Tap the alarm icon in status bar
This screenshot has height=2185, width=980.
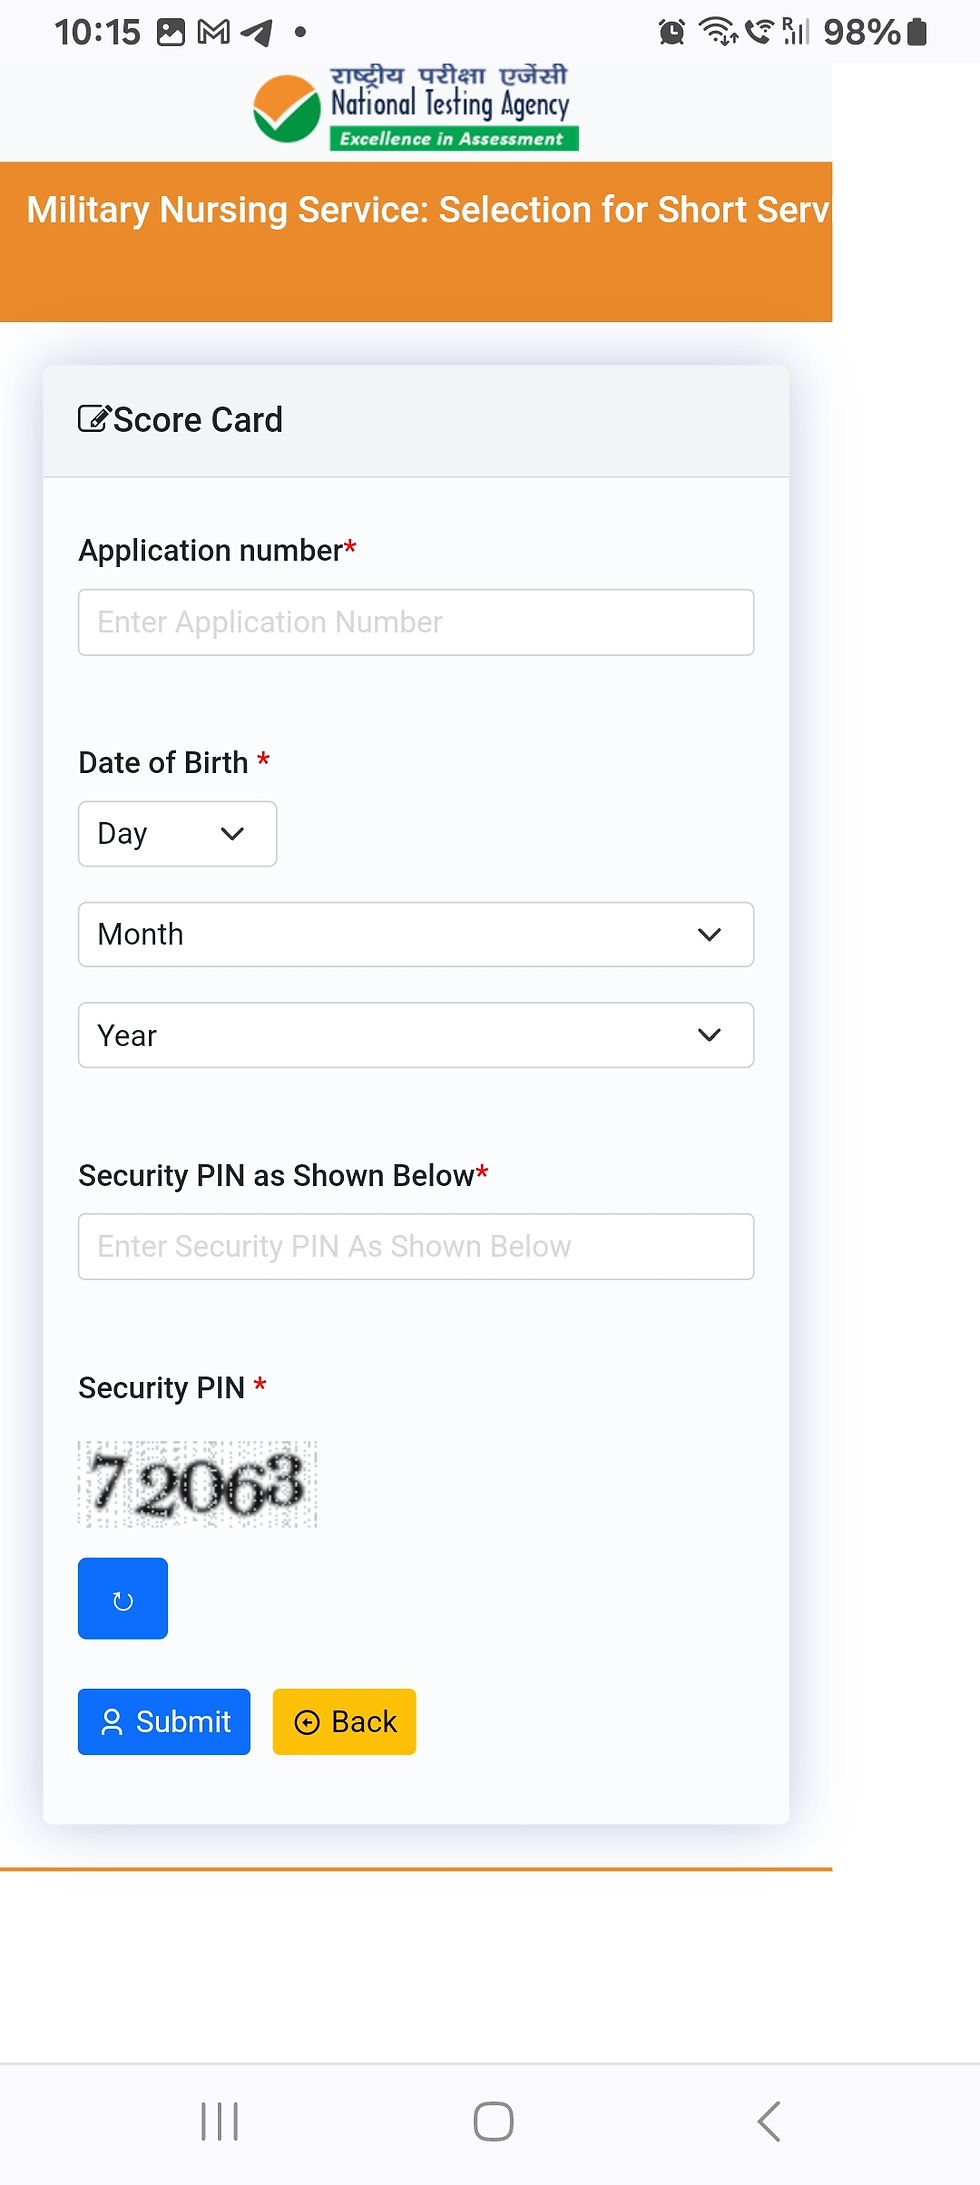pos(672,32)
